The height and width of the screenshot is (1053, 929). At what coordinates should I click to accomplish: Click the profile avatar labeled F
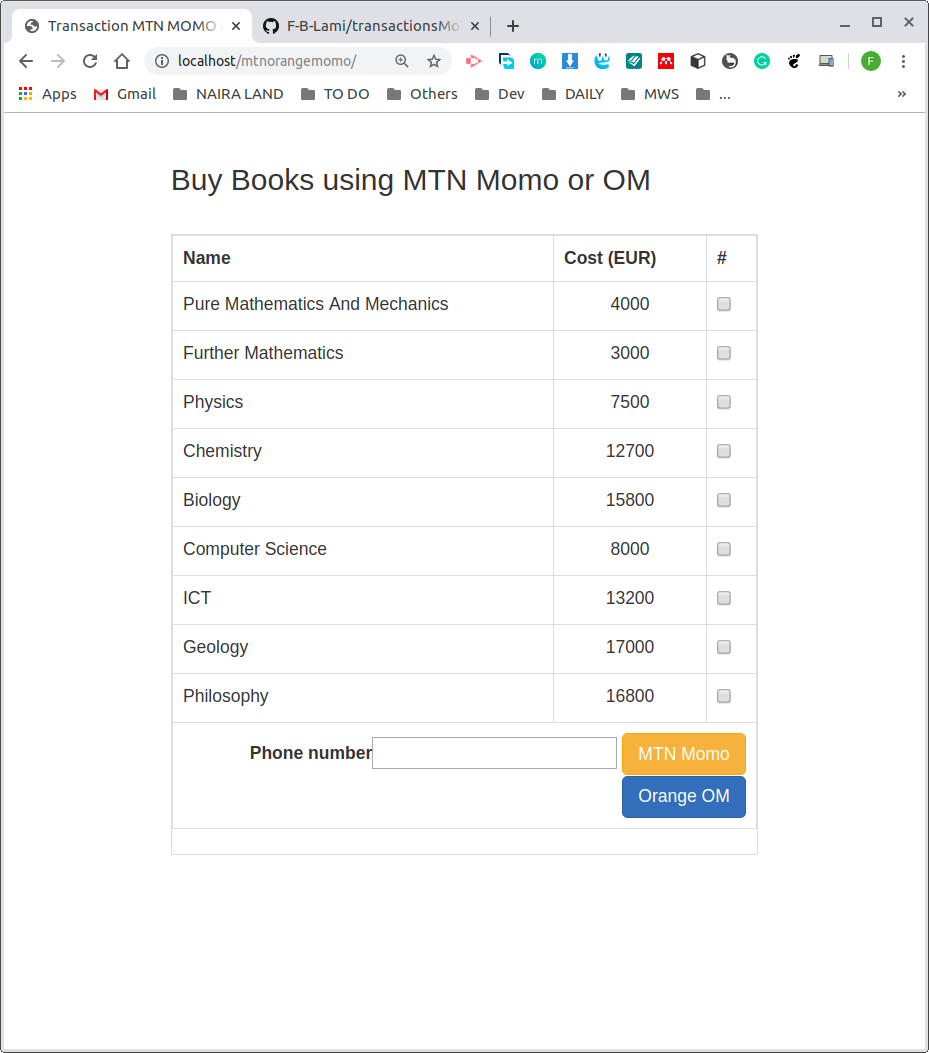click(870, 61)
